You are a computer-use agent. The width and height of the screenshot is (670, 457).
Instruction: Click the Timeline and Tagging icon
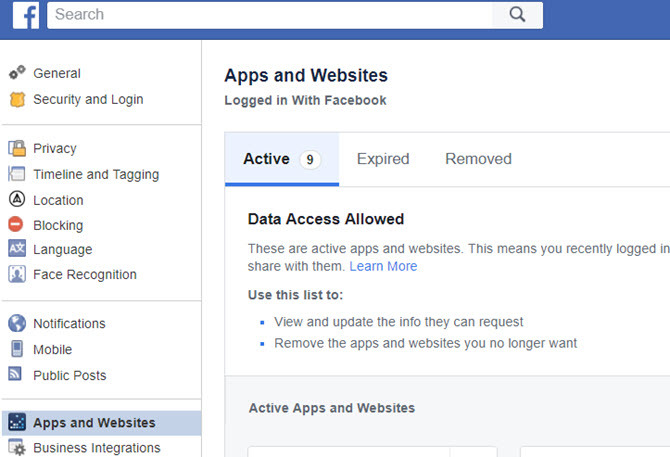point(17,174)
